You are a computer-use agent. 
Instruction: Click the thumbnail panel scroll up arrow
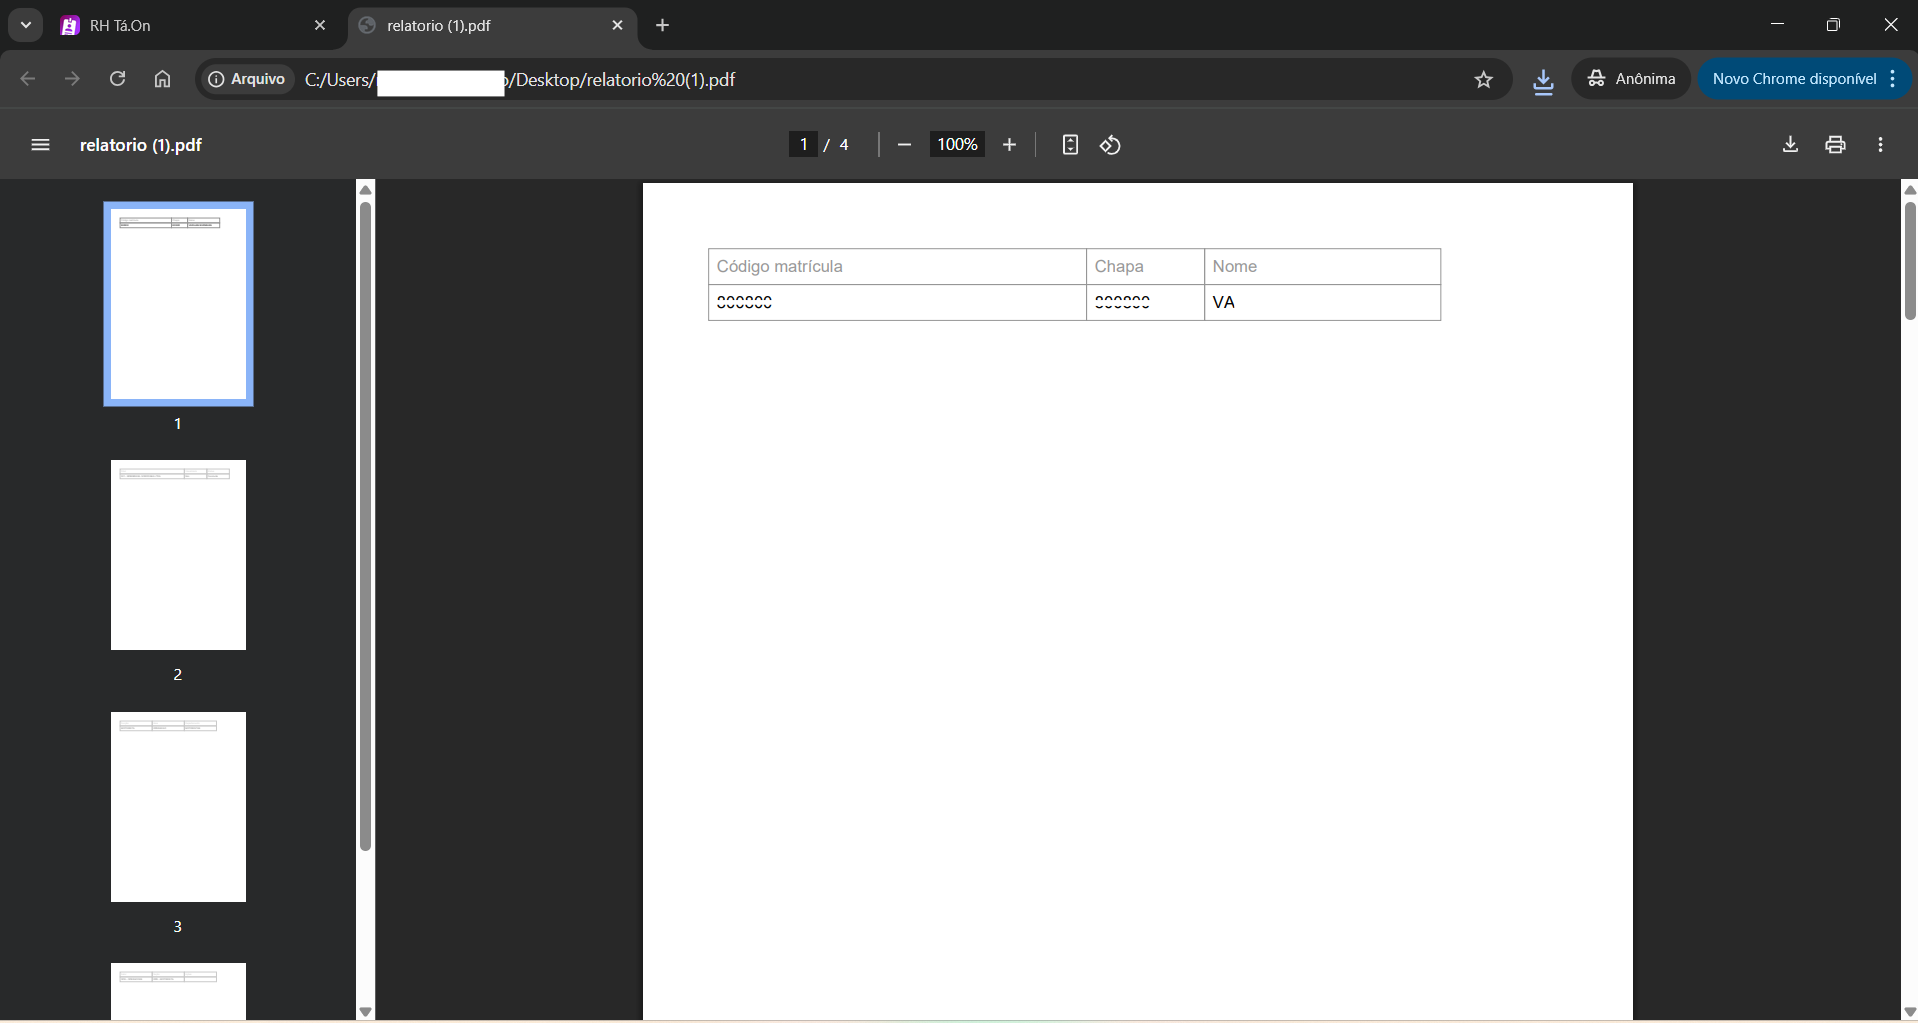click(365, 189)
